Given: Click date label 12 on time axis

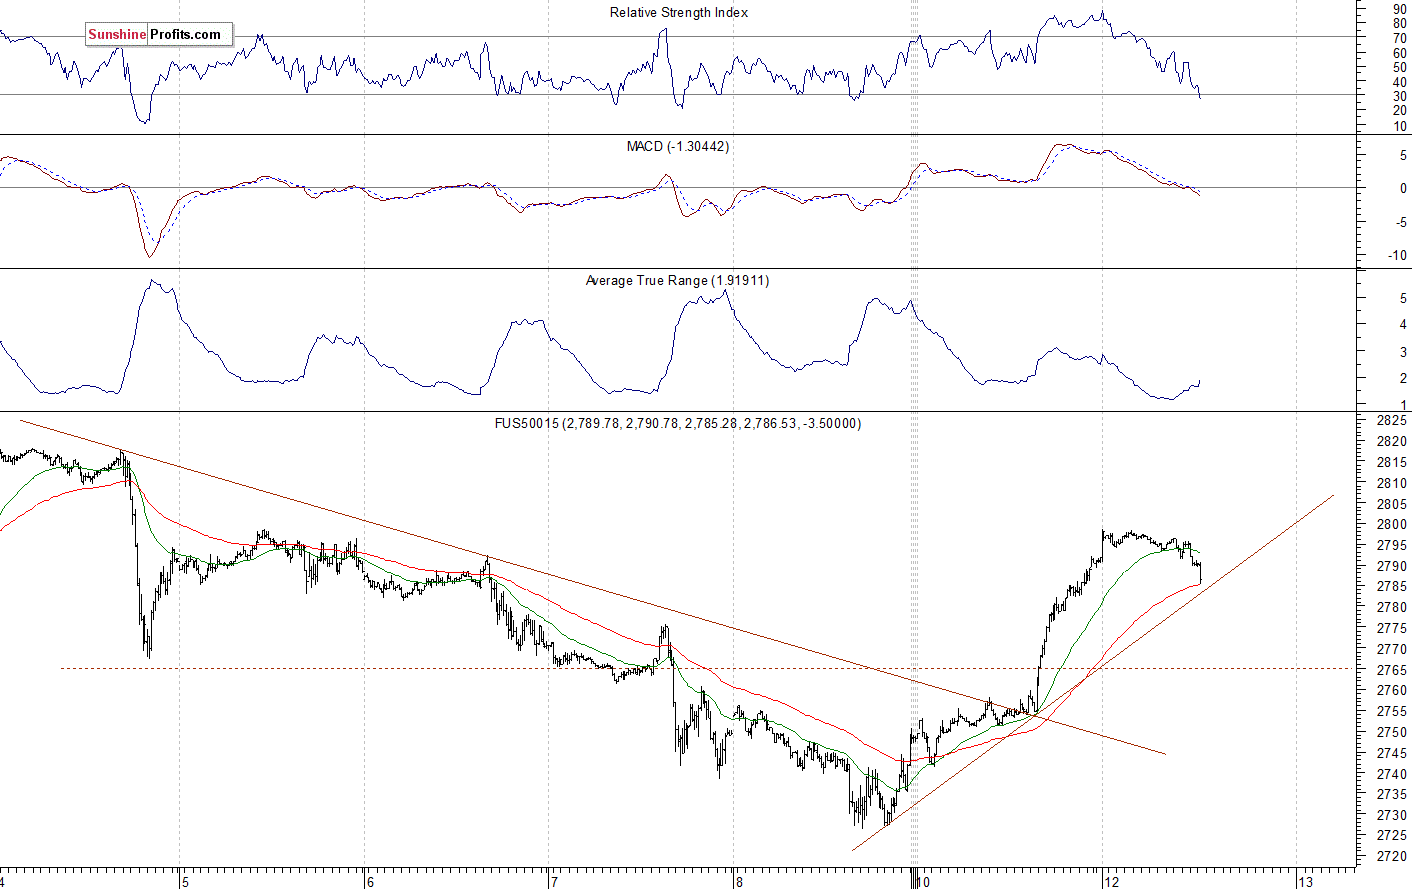Looking at the screenshot, I should (1111, 882).
